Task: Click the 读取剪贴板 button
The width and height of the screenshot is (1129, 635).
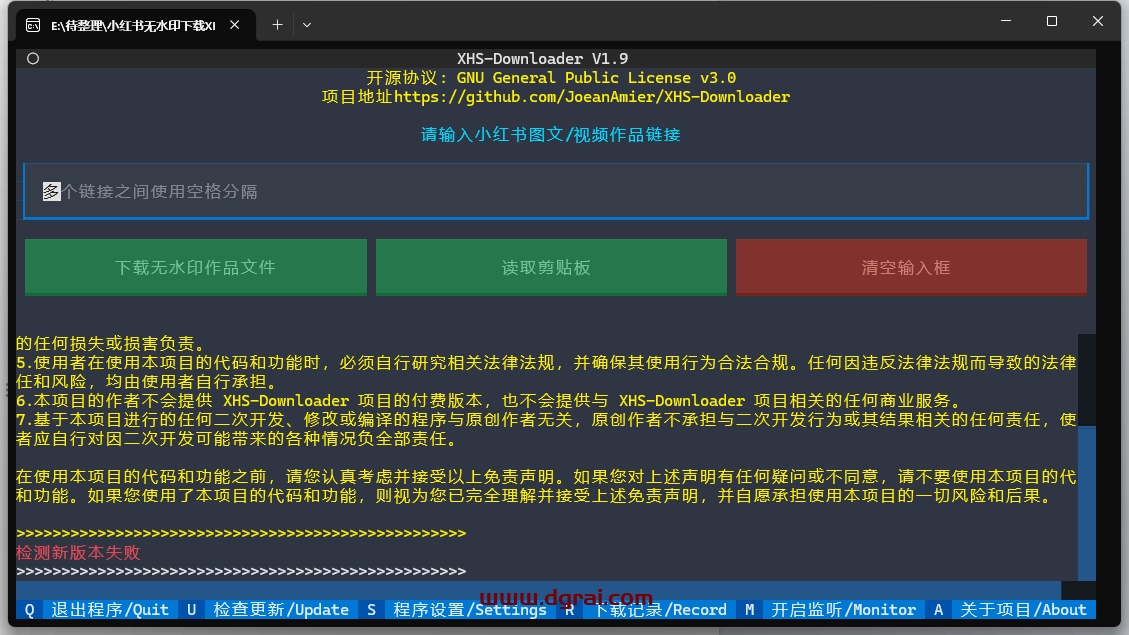Action: pos(551,267)
